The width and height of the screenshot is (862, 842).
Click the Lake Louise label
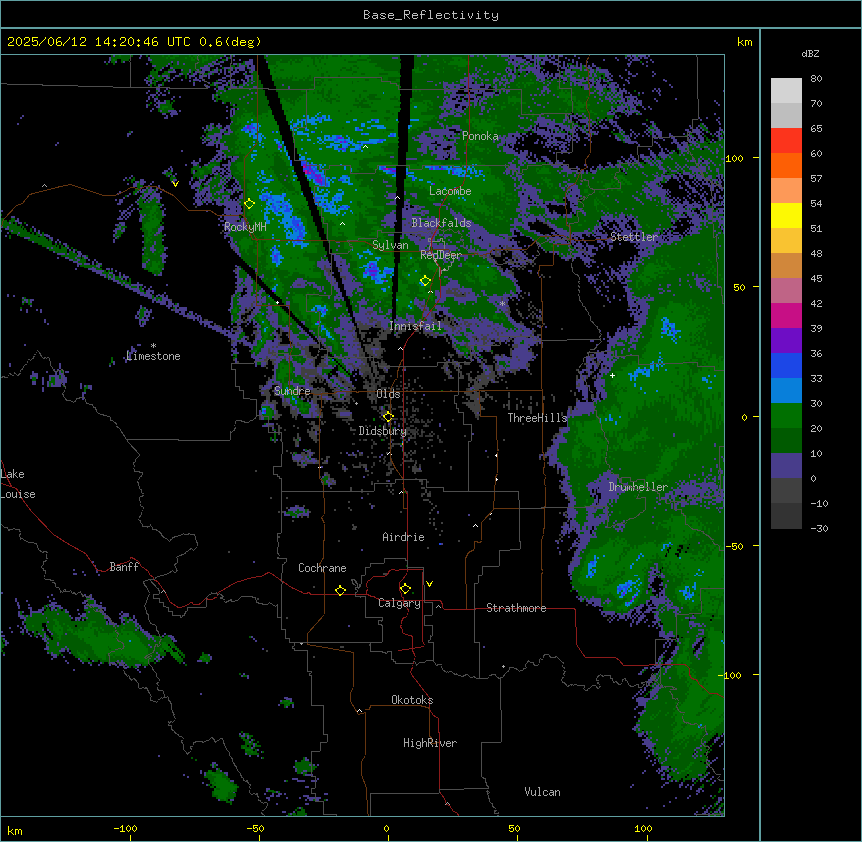[x=18, y=484]
